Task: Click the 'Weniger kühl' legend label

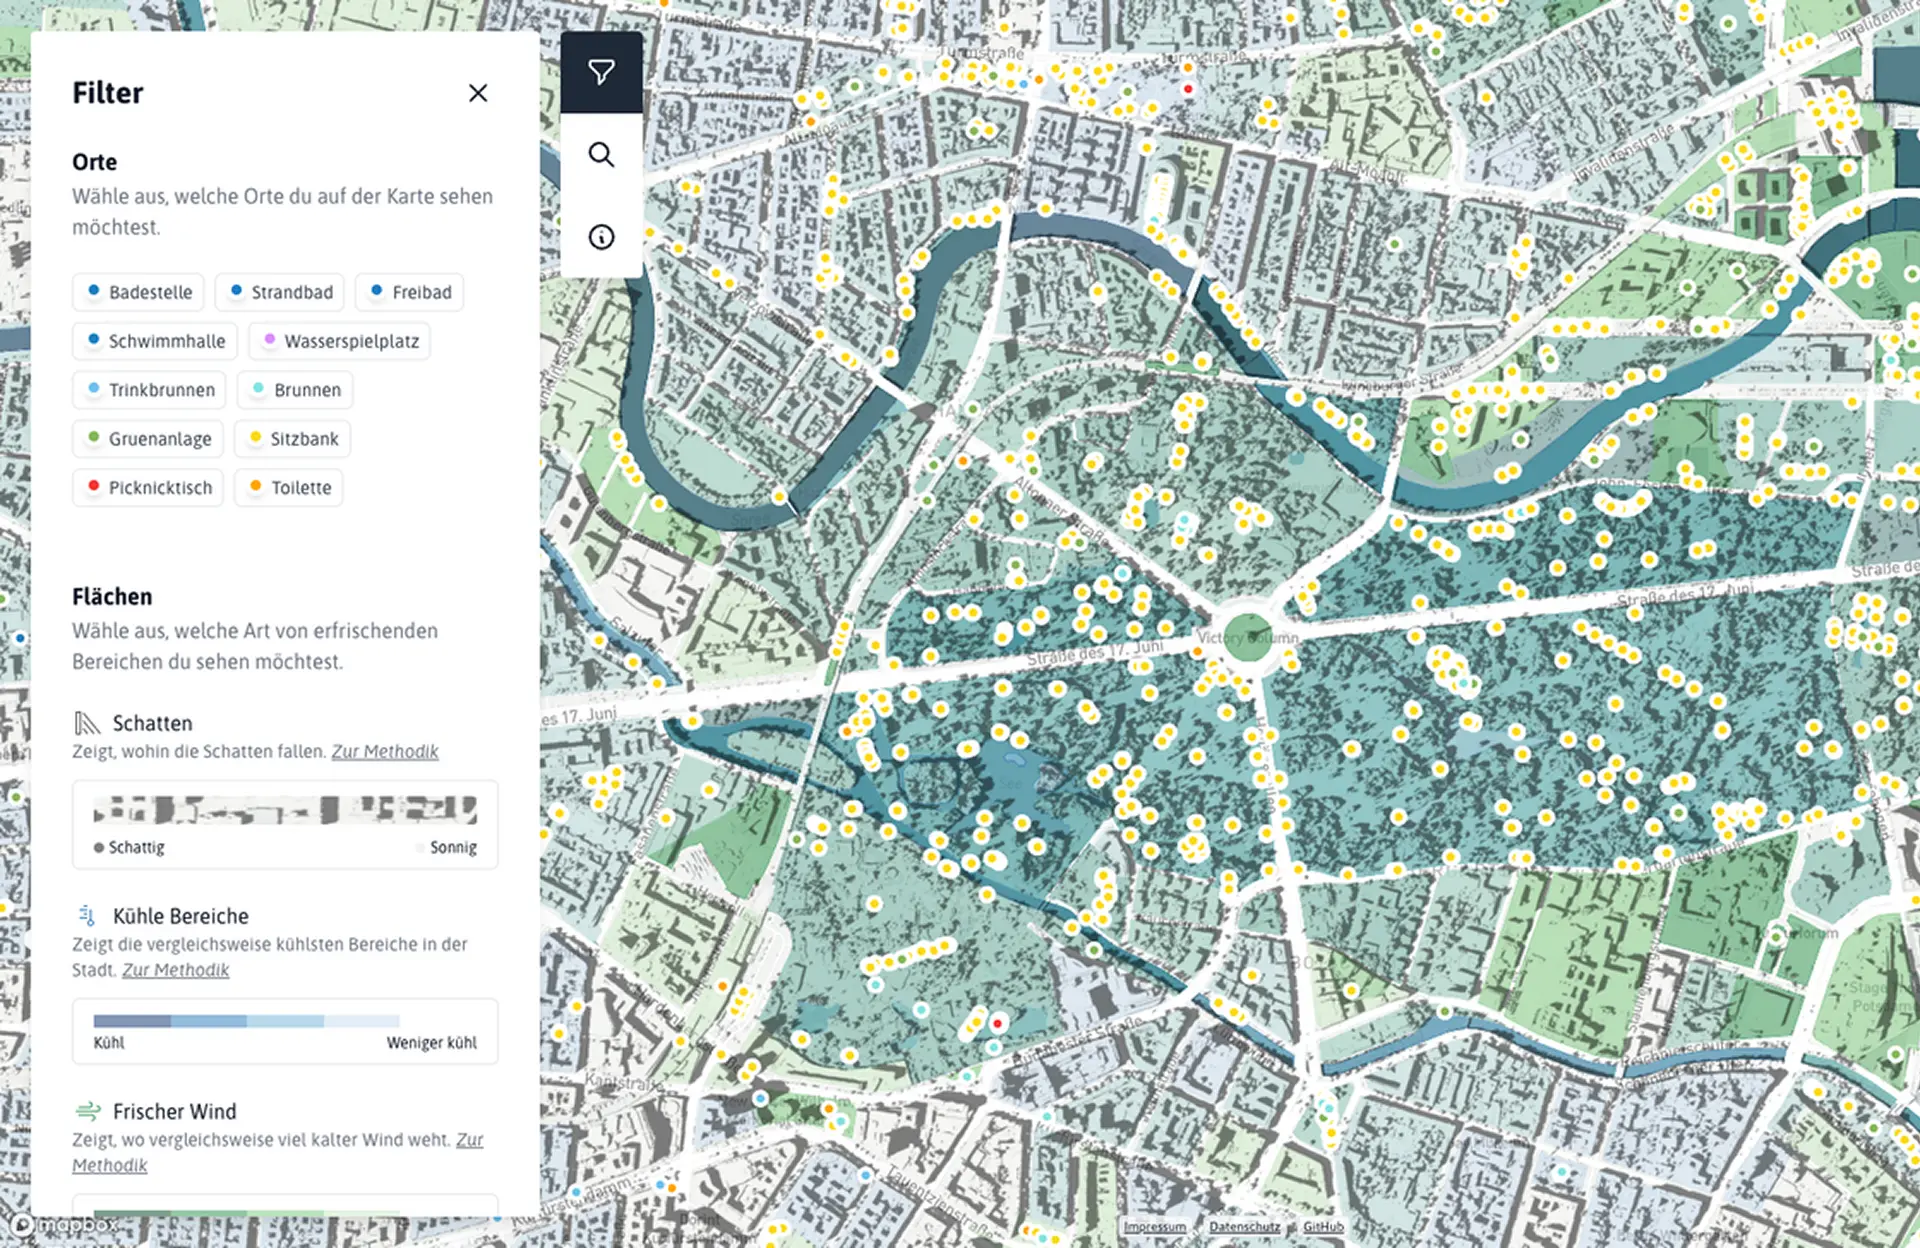Action: click(x=432, y=1042)
